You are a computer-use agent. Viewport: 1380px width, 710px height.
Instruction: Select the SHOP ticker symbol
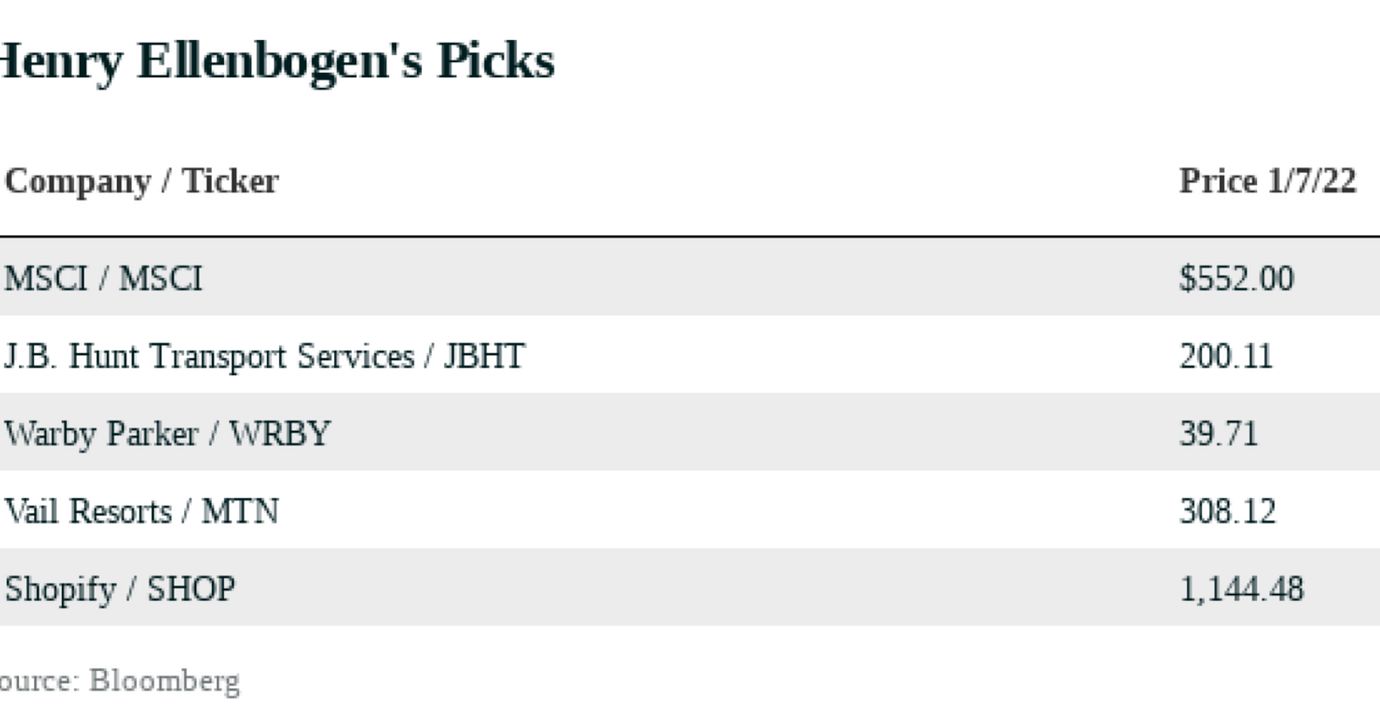[191, 589]
